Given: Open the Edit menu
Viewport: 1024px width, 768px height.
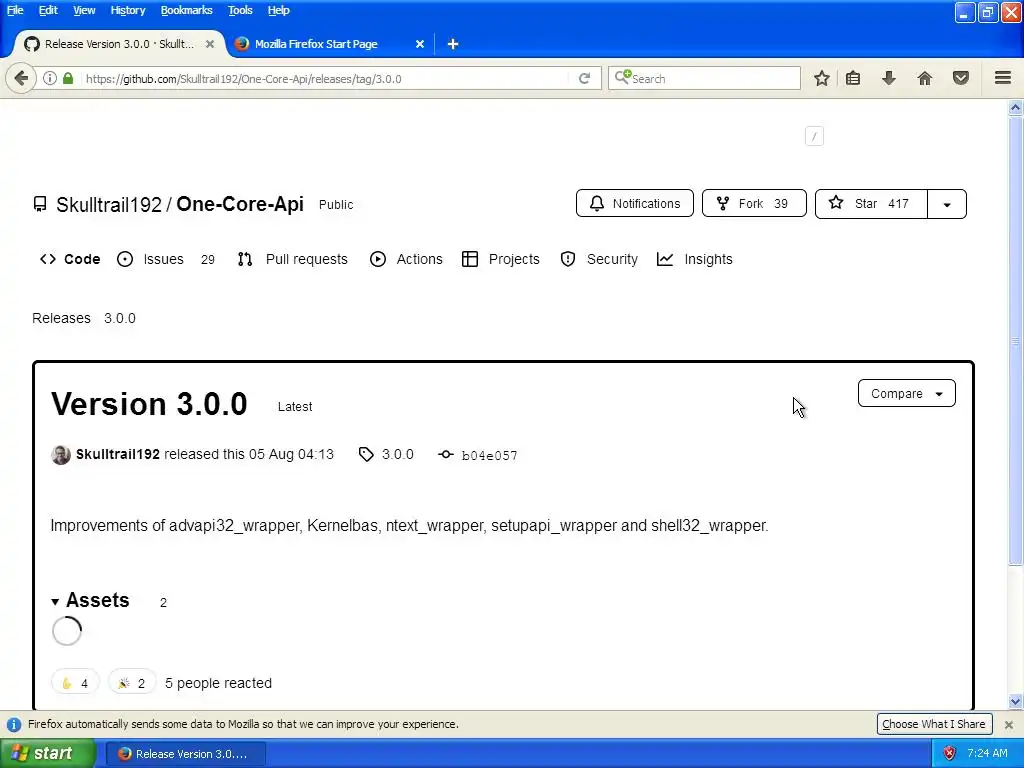Looking at the screenshot, I should pos(48,10).
